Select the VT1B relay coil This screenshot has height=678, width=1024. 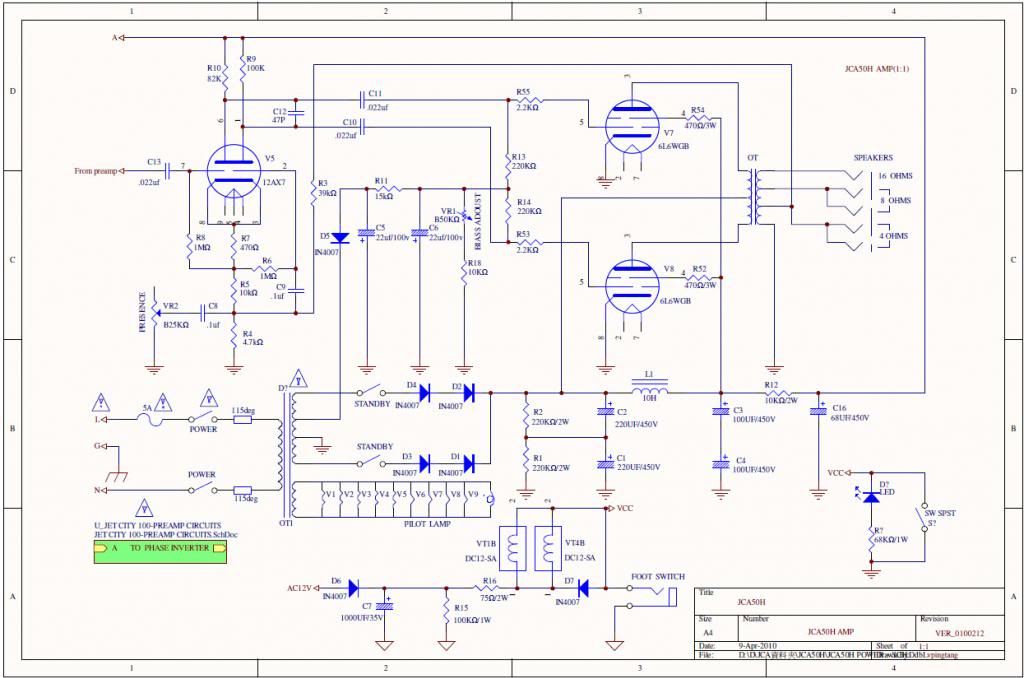(513, 548)
